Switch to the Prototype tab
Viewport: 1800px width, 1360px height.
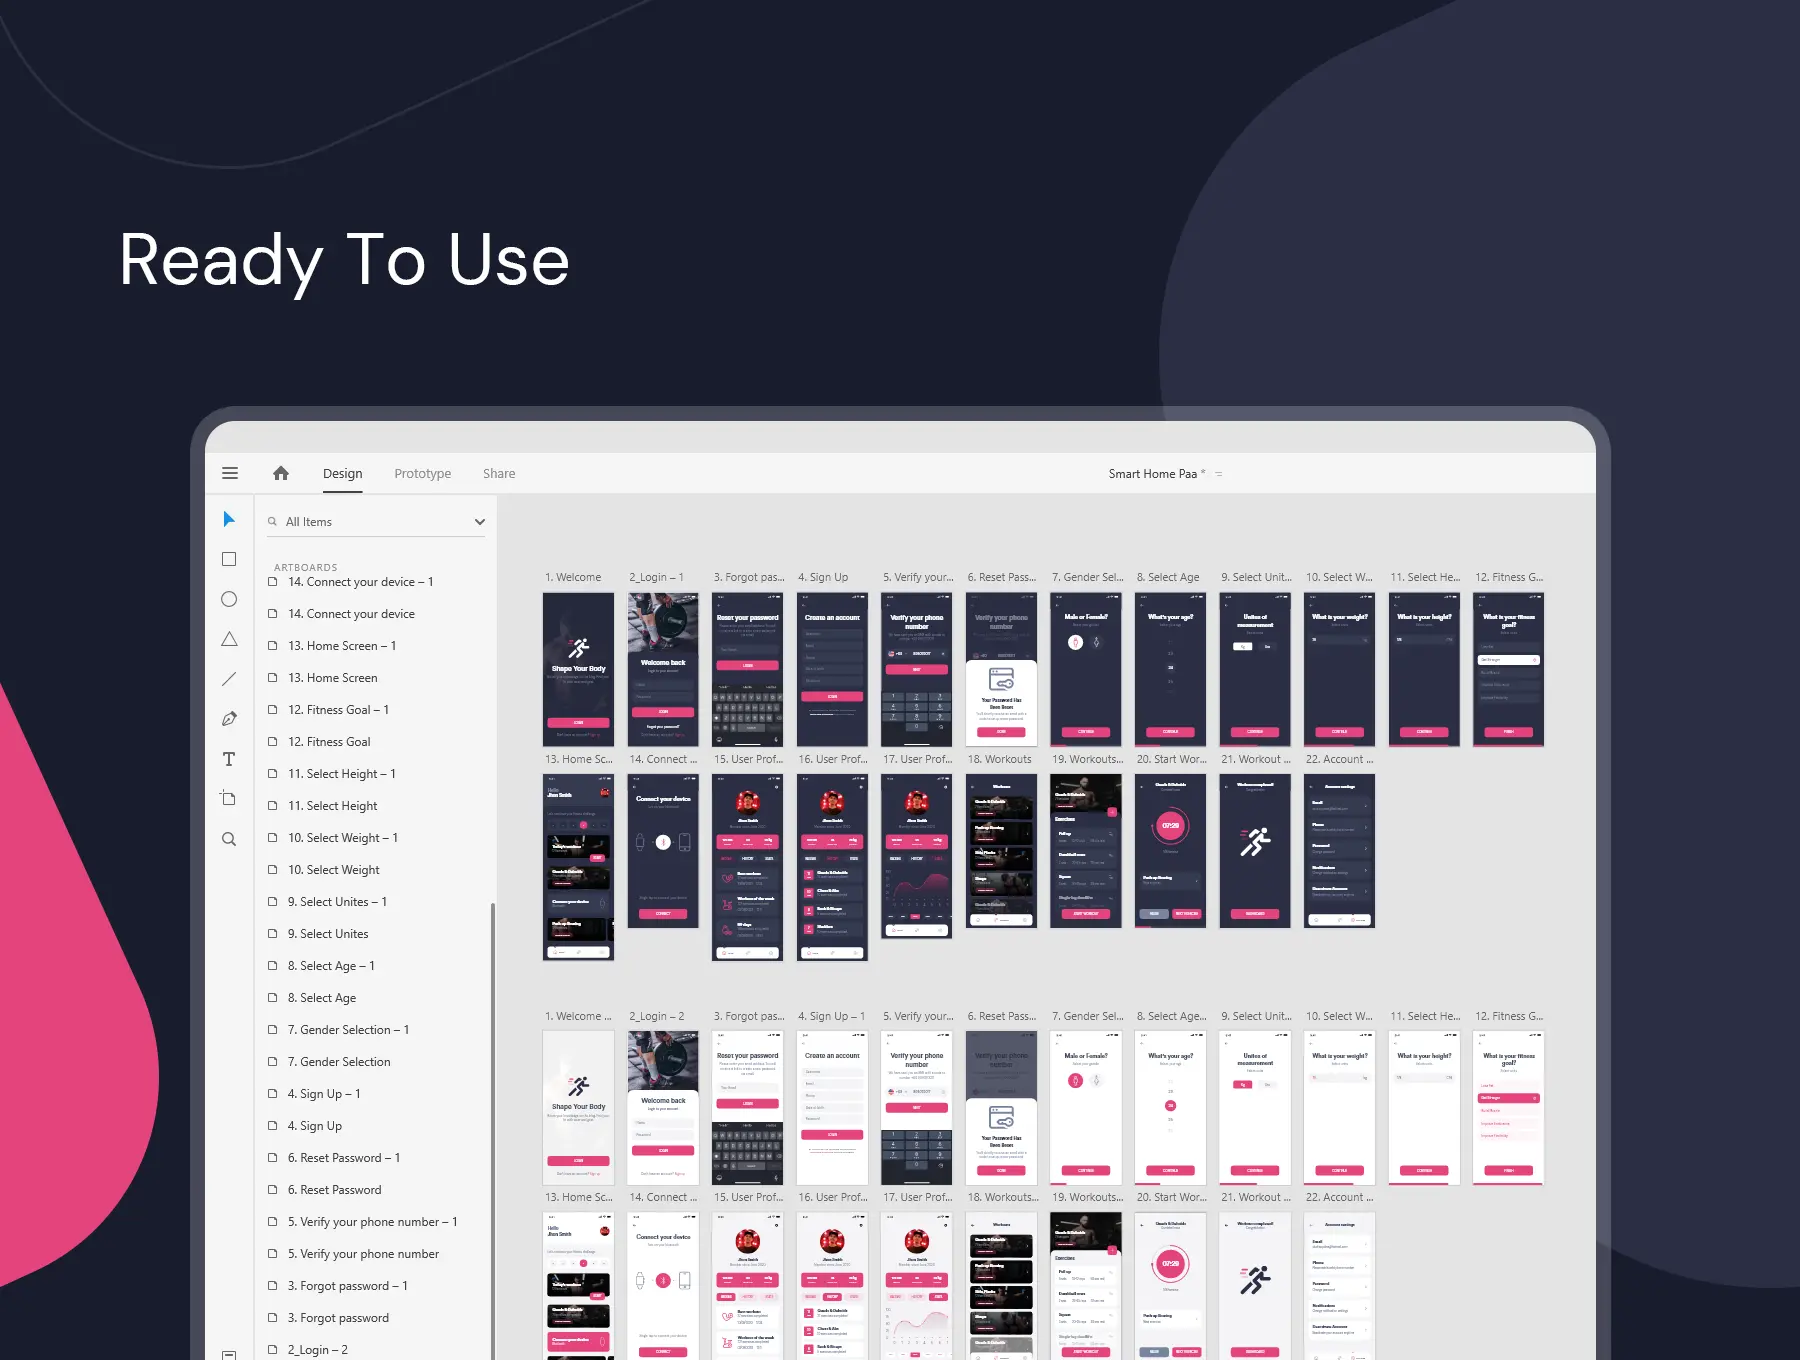[423, 474]
